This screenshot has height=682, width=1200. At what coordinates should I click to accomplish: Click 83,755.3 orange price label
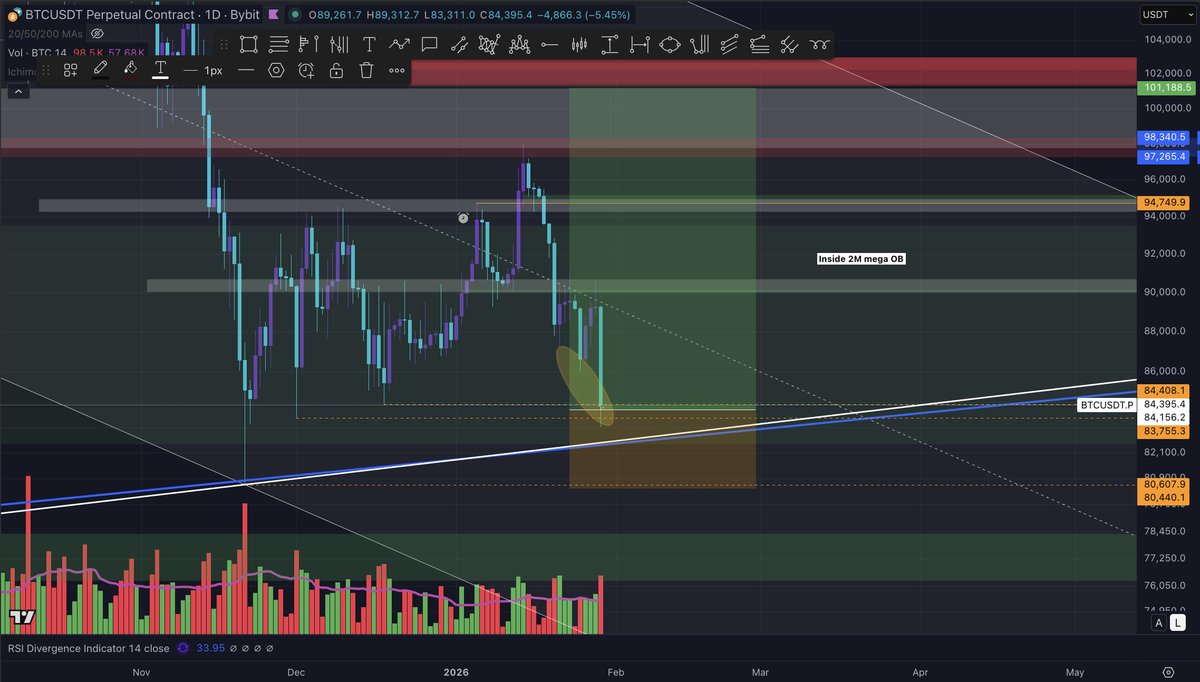[x=1164, y=431]
